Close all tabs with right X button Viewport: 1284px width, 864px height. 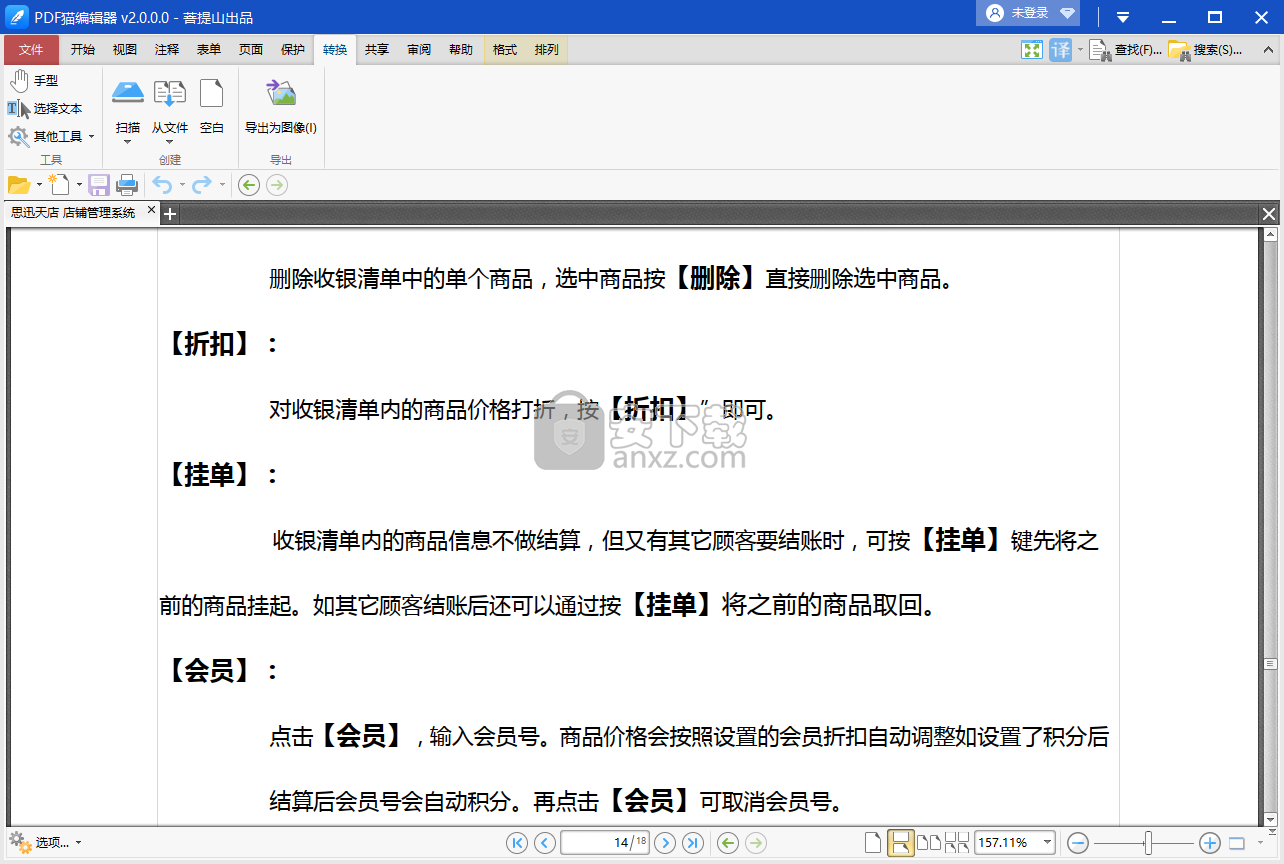(x=1269, y=214)
